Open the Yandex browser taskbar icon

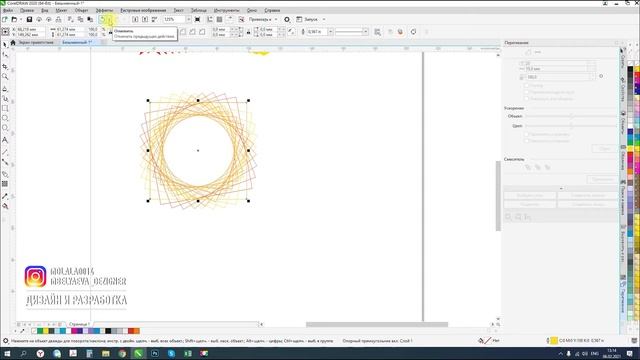pos(40,353)
